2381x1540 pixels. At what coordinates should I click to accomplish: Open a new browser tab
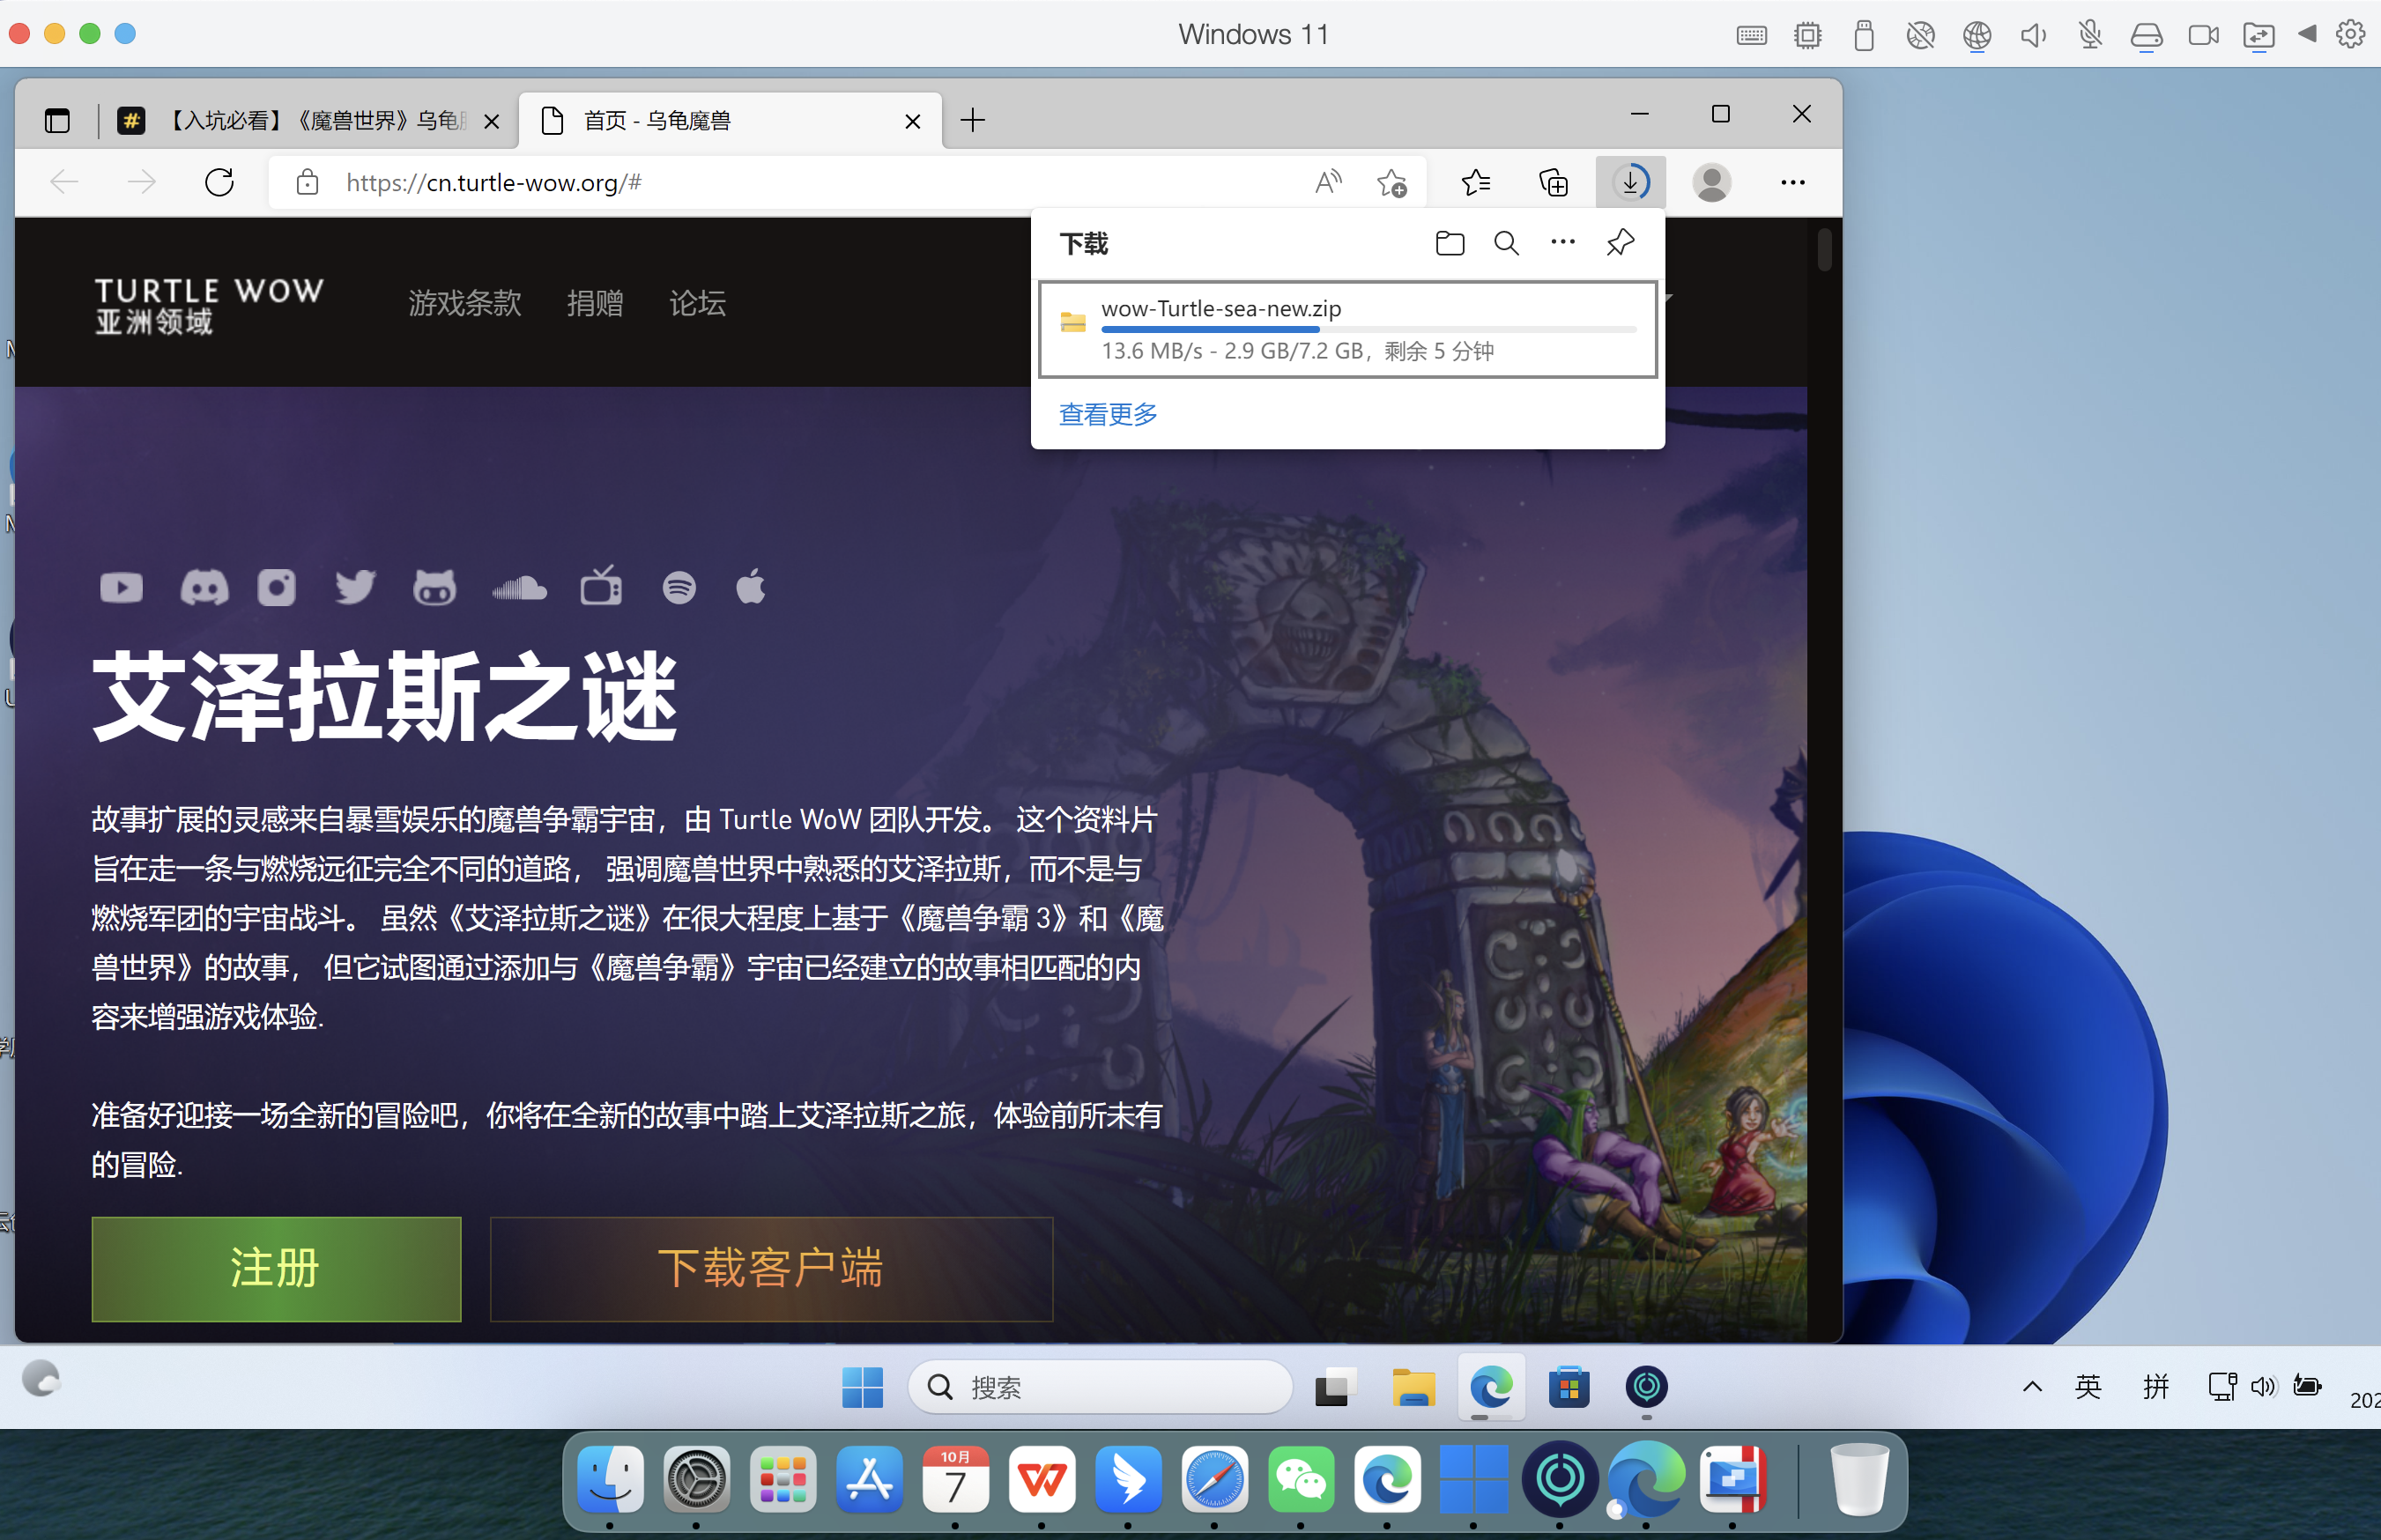(x=972, y=121)
